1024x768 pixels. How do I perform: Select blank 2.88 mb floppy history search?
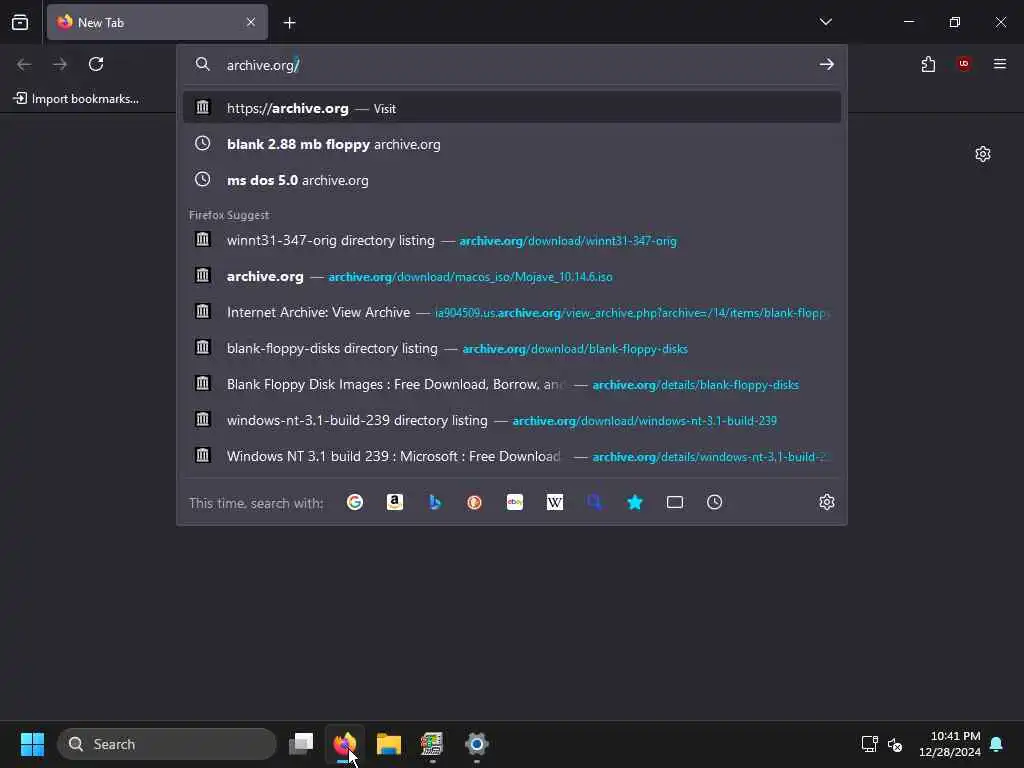[x=512, y=144]
